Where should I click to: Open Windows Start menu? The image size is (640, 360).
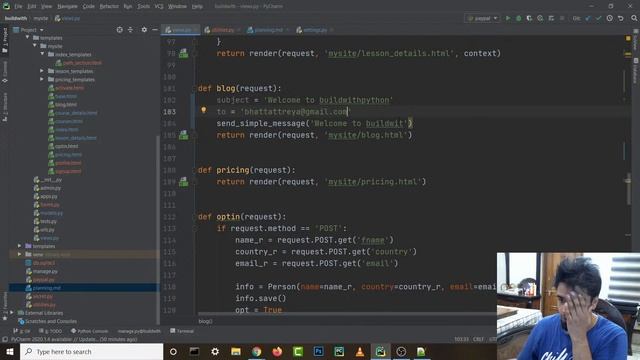coord(10,351)
